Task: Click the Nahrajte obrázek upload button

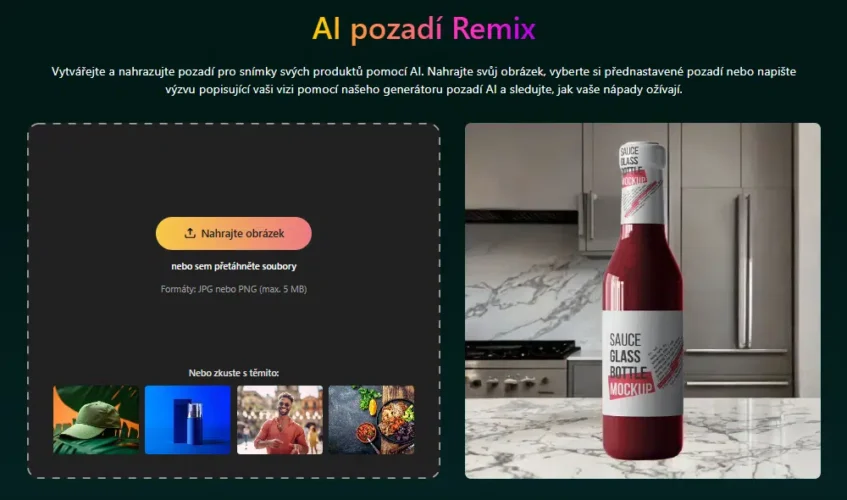Action: point(233,233)
